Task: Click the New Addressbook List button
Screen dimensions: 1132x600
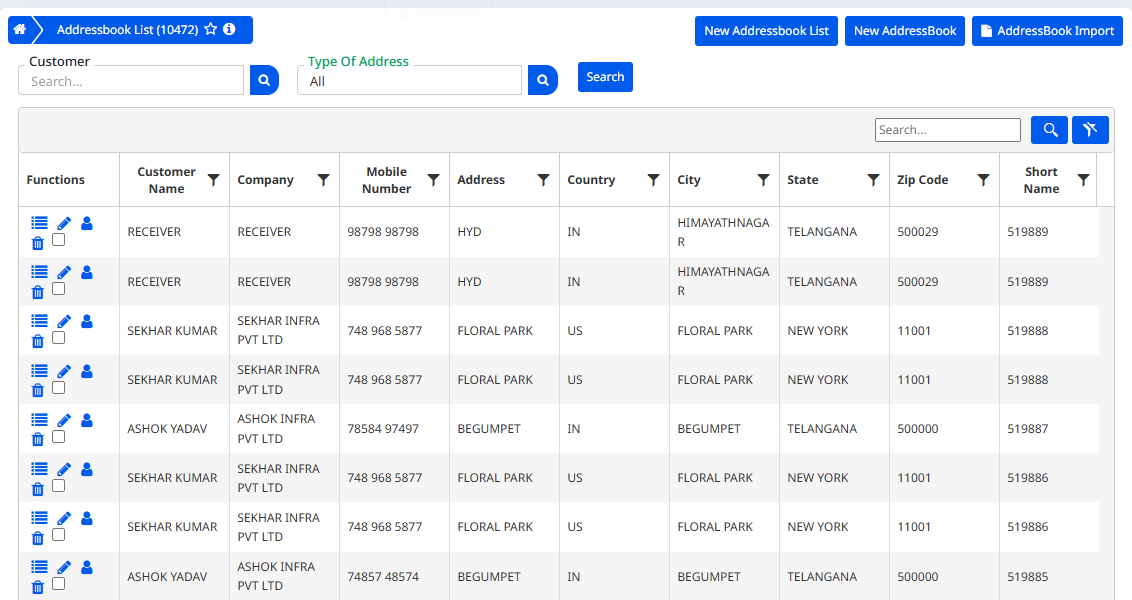Action: (766, 31)
